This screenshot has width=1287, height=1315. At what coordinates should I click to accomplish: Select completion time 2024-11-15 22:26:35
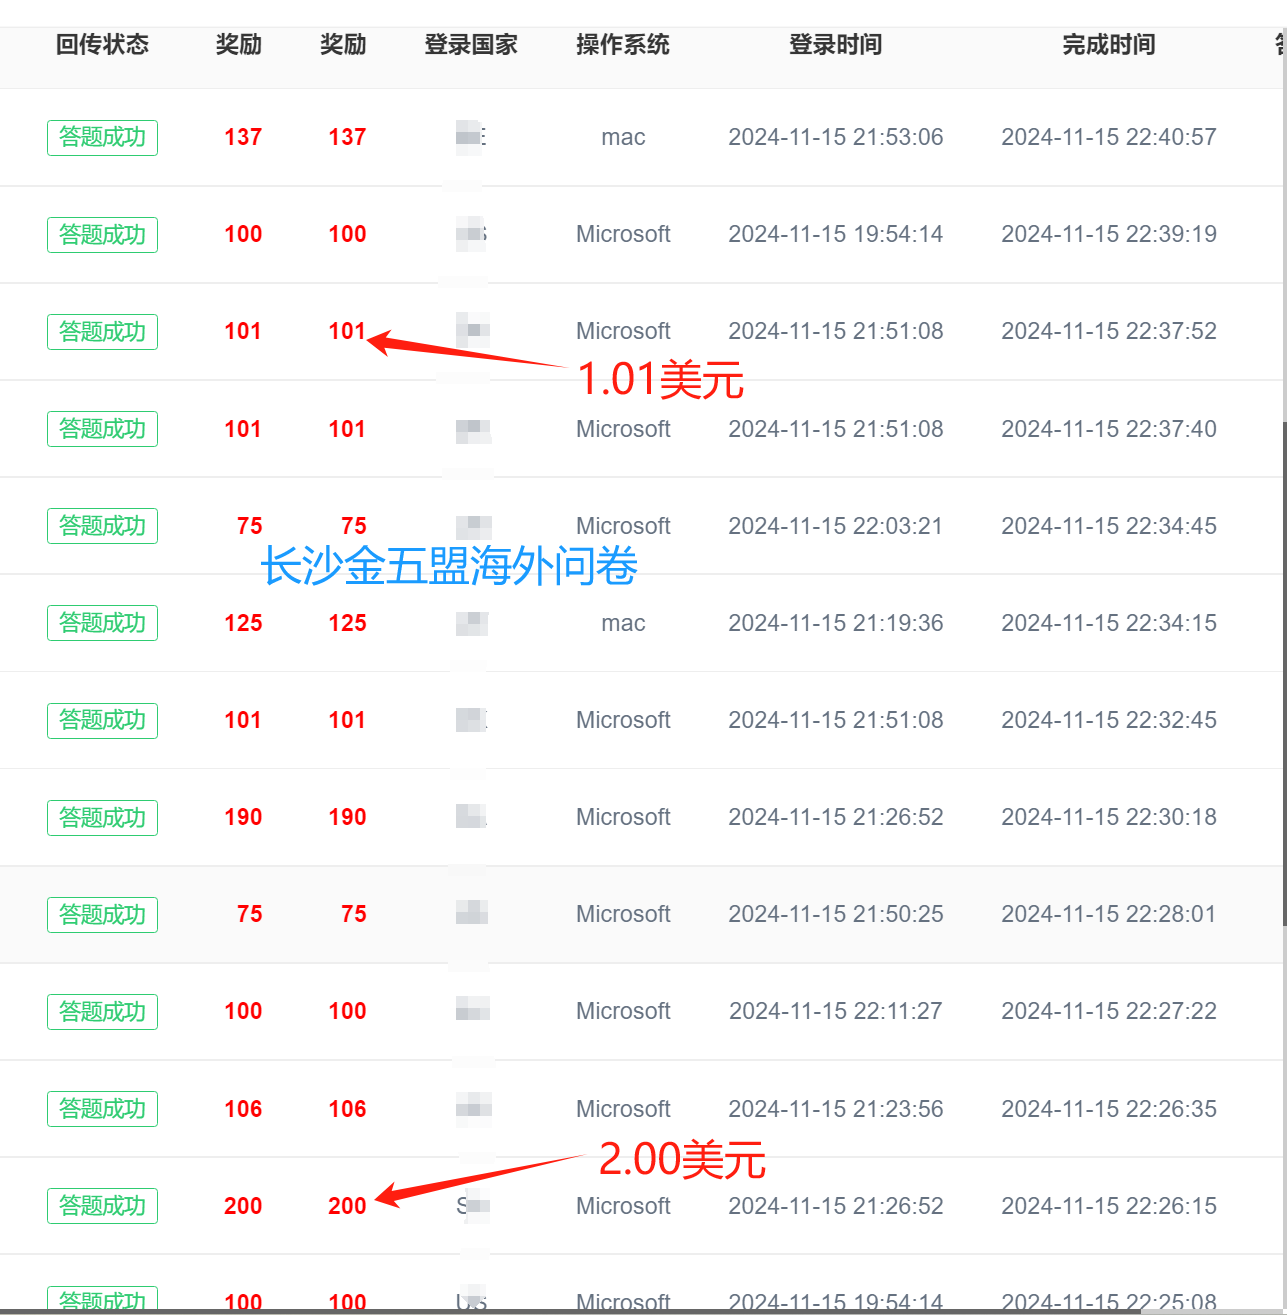1109,1109
